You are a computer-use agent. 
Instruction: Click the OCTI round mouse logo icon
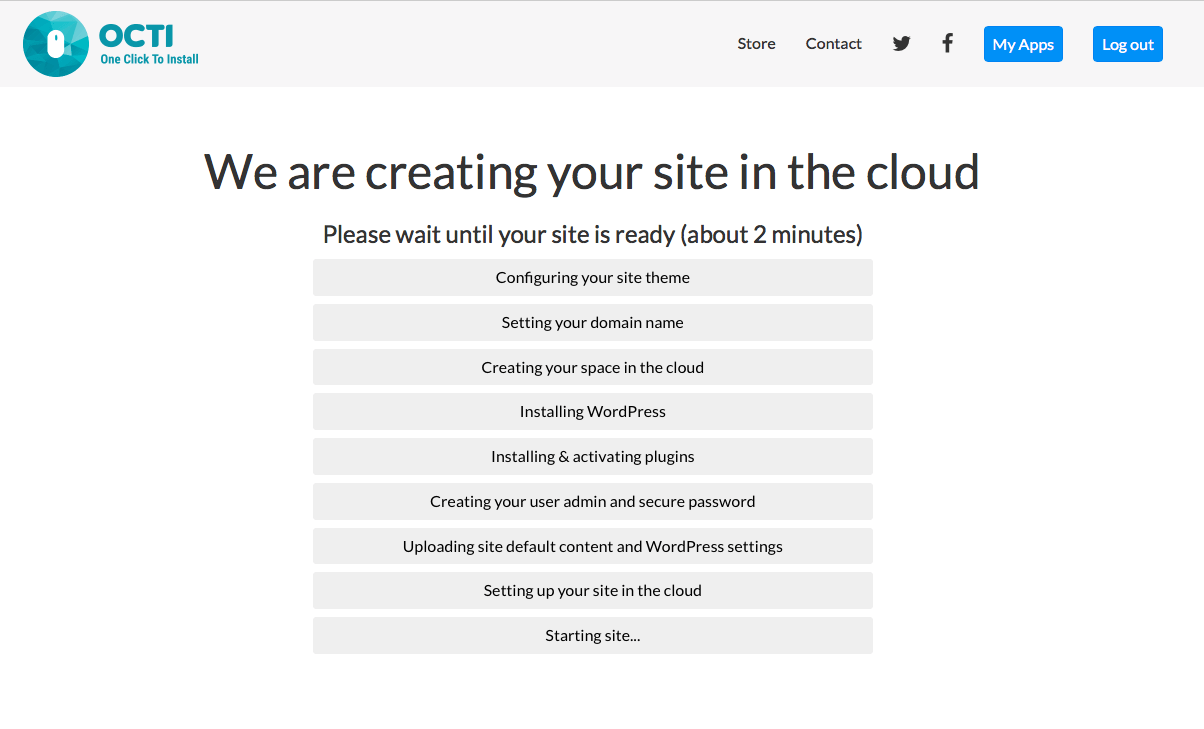tap(56, 44)
